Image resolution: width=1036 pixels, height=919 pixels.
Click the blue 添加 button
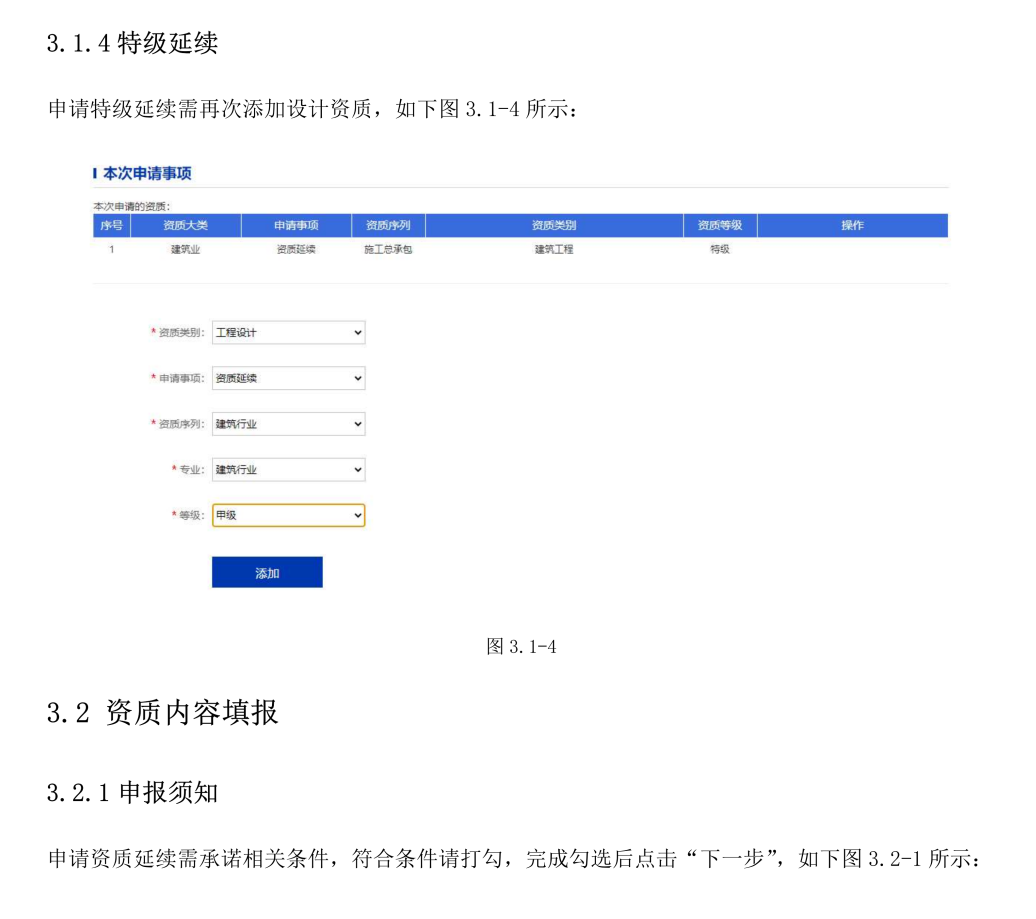click(267, 573)
